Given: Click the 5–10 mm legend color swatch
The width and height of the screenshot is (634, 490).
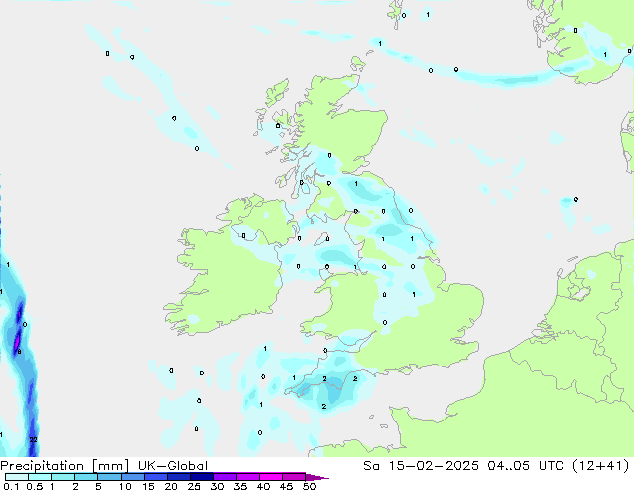Looking at the screenshot, I should point(109,477).
